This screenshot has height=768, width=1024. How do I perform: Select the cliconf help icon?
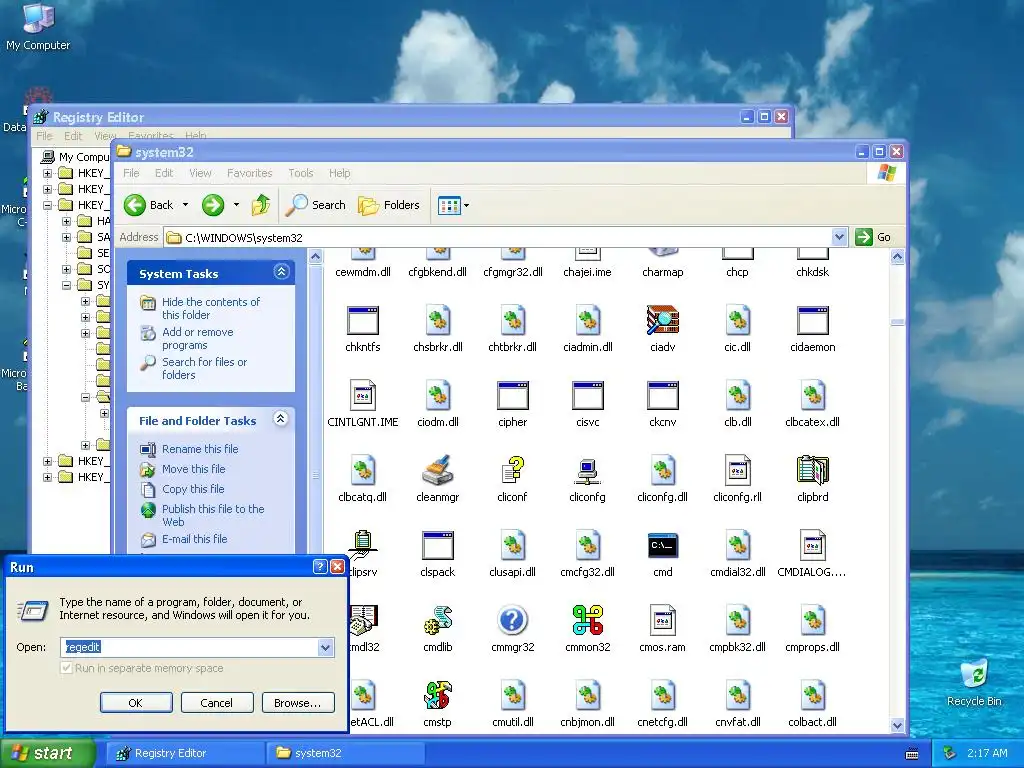point(513,470)
